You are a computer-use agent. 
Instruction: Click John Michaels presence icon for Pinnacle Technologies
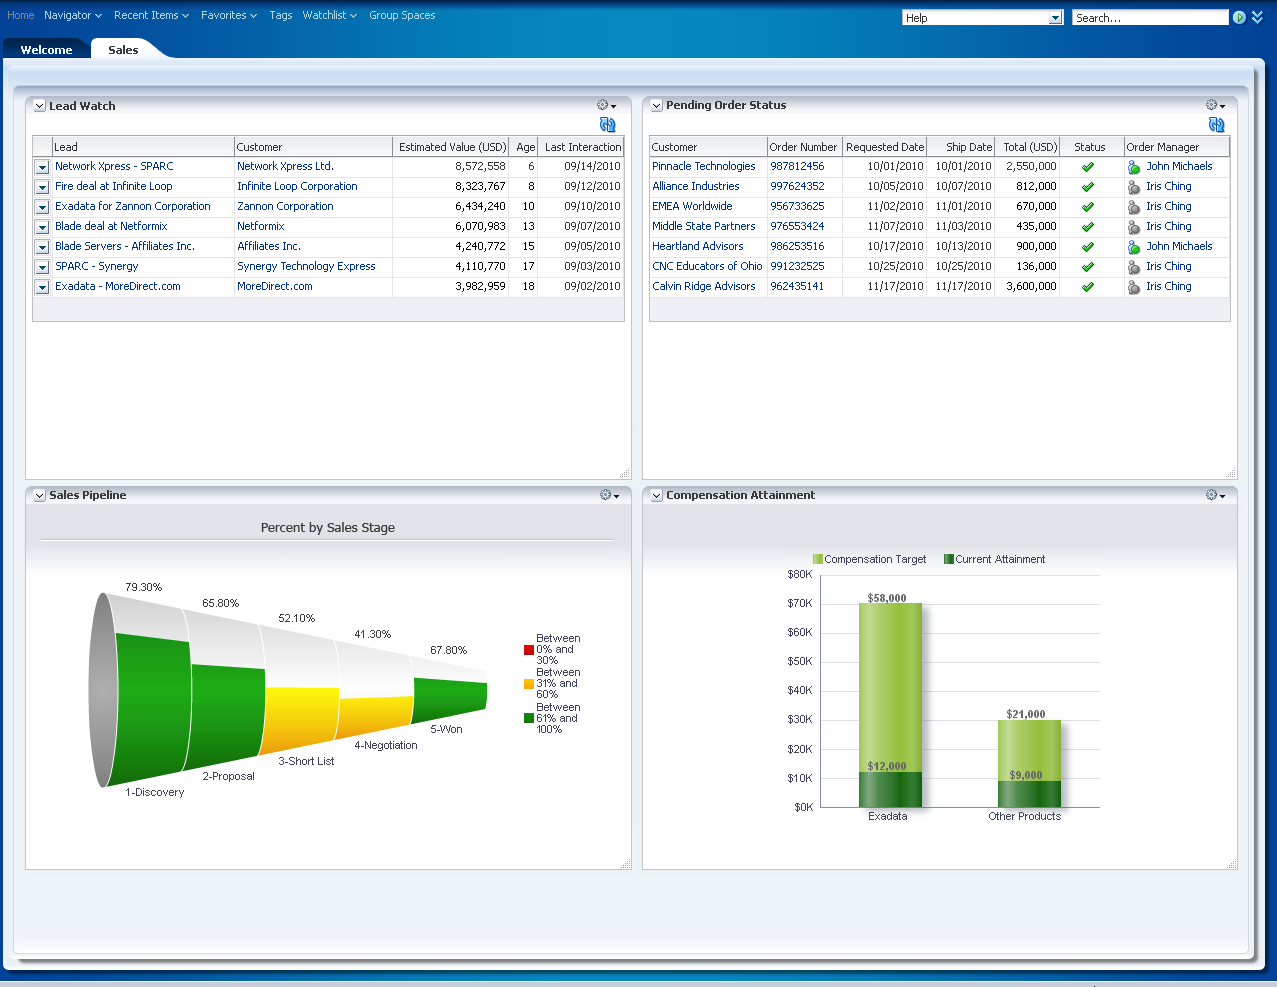coord(1134,167)
